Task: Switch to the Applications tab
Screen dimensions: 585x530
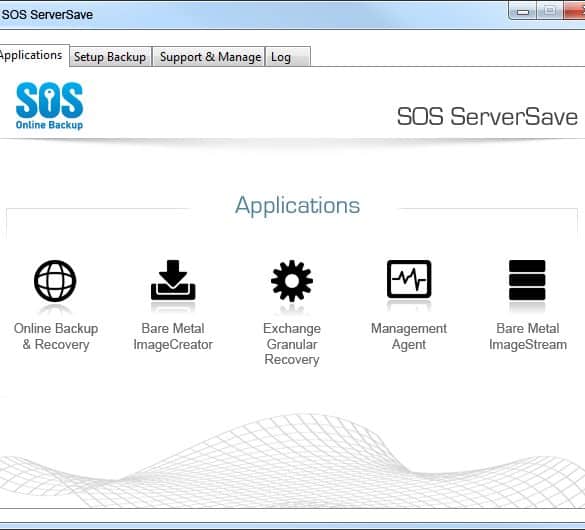Action: tap(34, 56)
